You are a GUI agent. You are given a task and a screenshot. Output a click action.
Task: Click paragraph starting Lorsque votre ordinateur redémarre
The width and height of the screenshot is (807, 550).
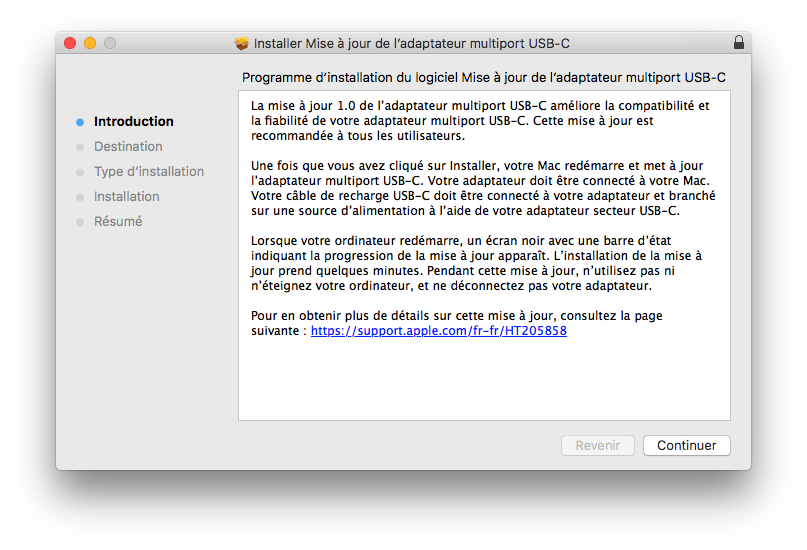[476, 263]
